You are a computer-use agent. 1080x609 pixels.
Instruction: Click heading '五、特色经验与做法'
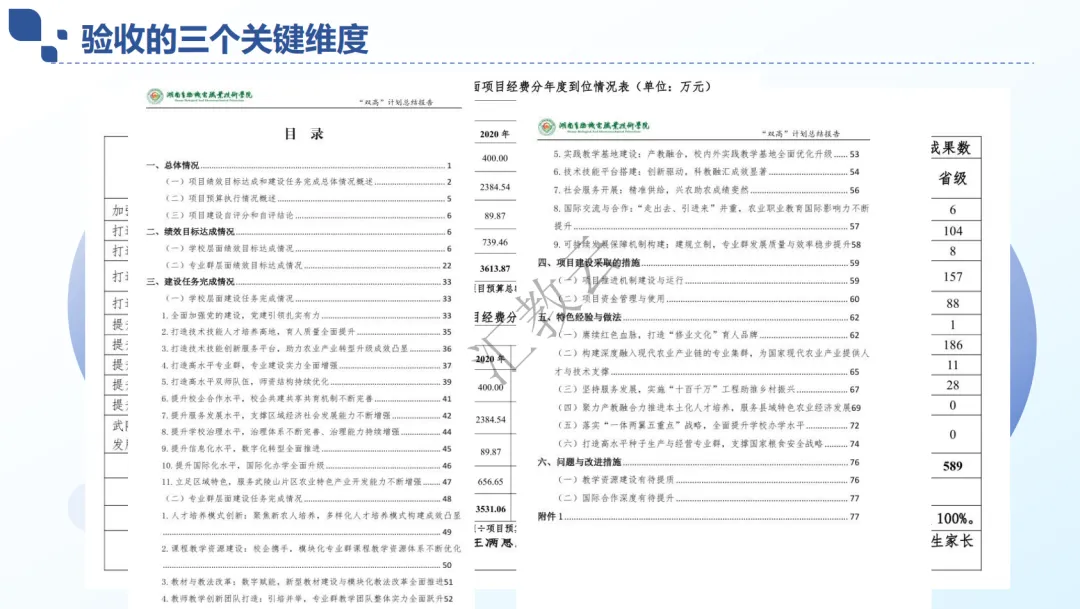698,318
